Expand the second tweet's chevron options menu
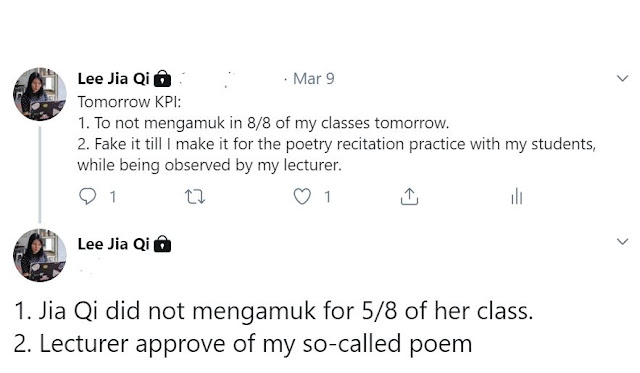The width and height of the screenshot is (640, 373). [622, 242]
